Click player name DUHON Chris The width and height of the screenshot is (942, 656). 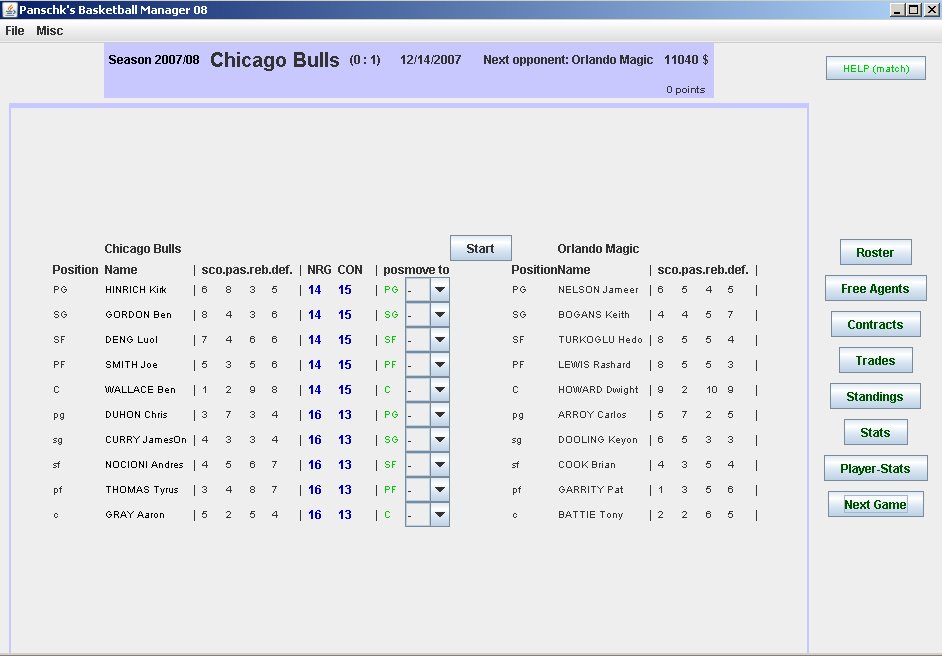coord(136,415)
